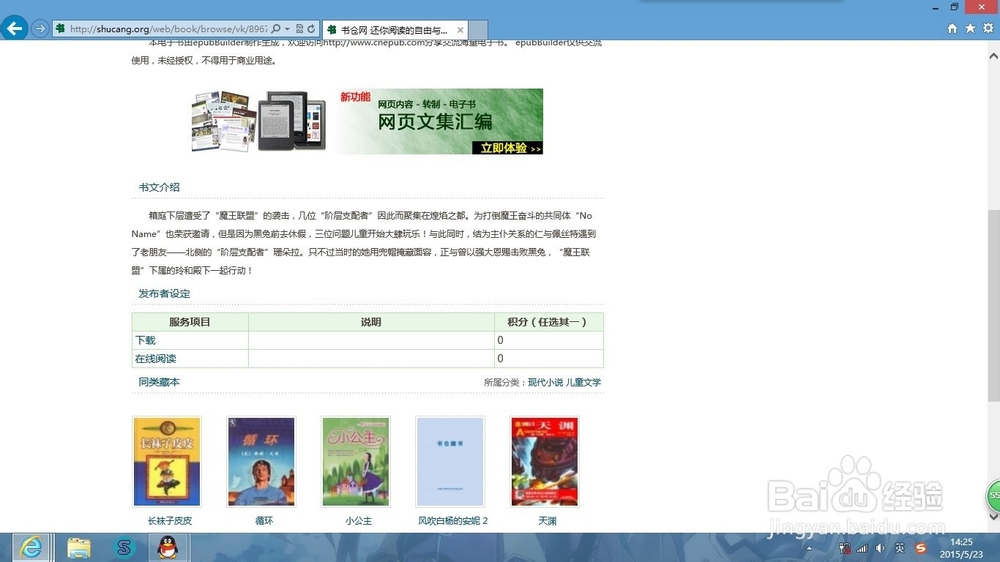Click the 服务项目 table header

point(190,322)
